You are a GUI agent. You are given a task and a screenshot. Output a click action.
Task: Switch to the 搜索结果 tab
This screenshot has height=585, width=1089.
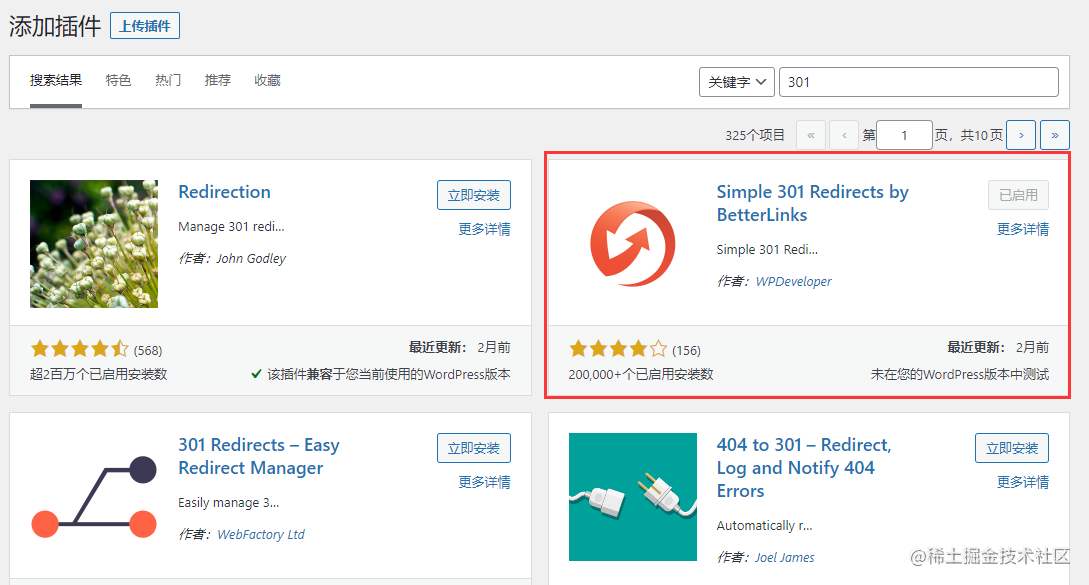pyautogui.click(x=56, y=81)
